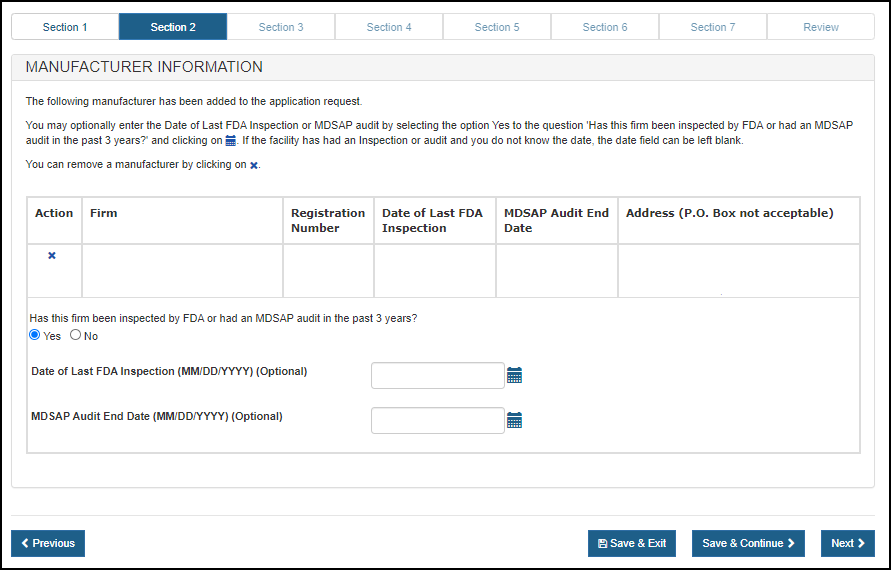Viewport: 891px width, 570px height.
Task: Click the active Section 2 tab
Action: (x=173, y=27)
